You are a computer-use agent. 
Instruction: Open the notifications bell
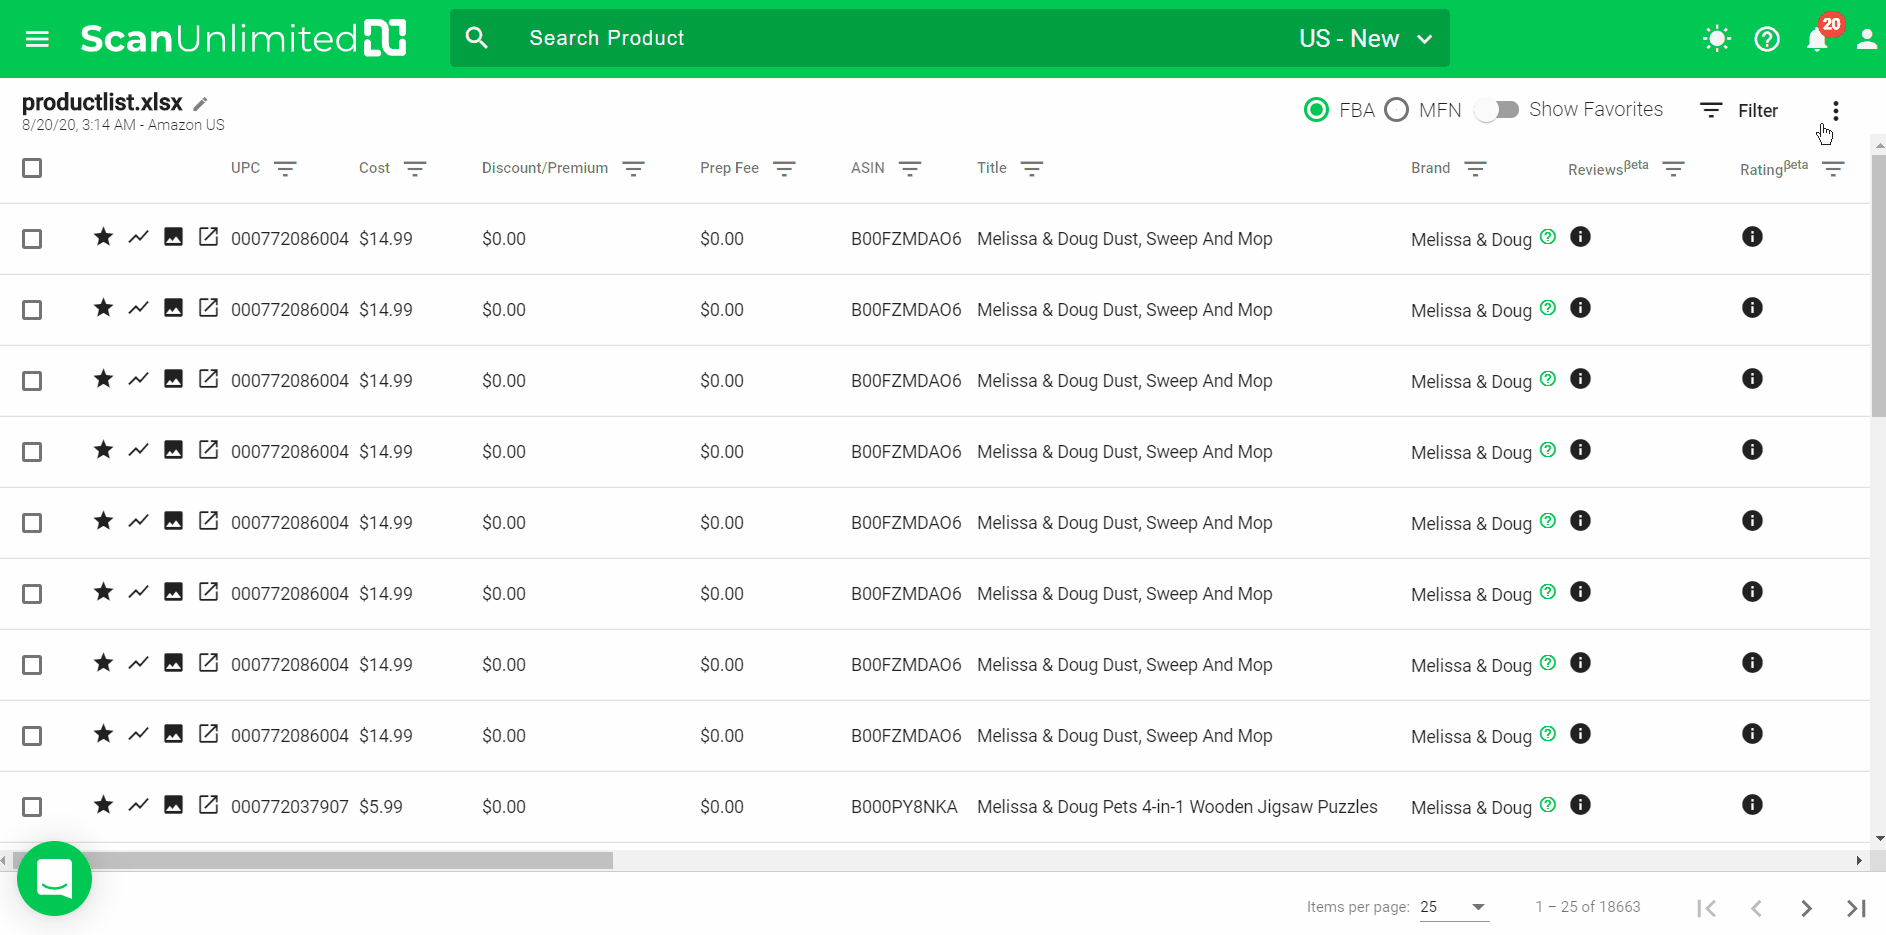click(x=1817, y=39)
